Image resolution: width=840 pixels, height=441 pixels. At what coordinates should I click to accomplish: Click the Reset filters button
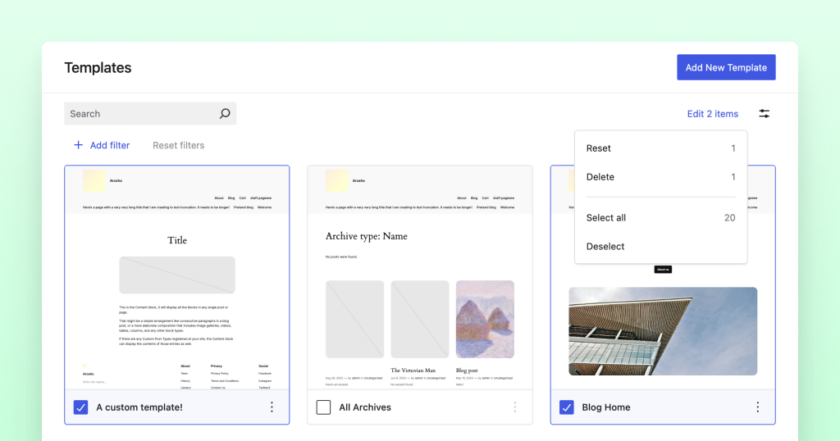click(x=178, y=145)
